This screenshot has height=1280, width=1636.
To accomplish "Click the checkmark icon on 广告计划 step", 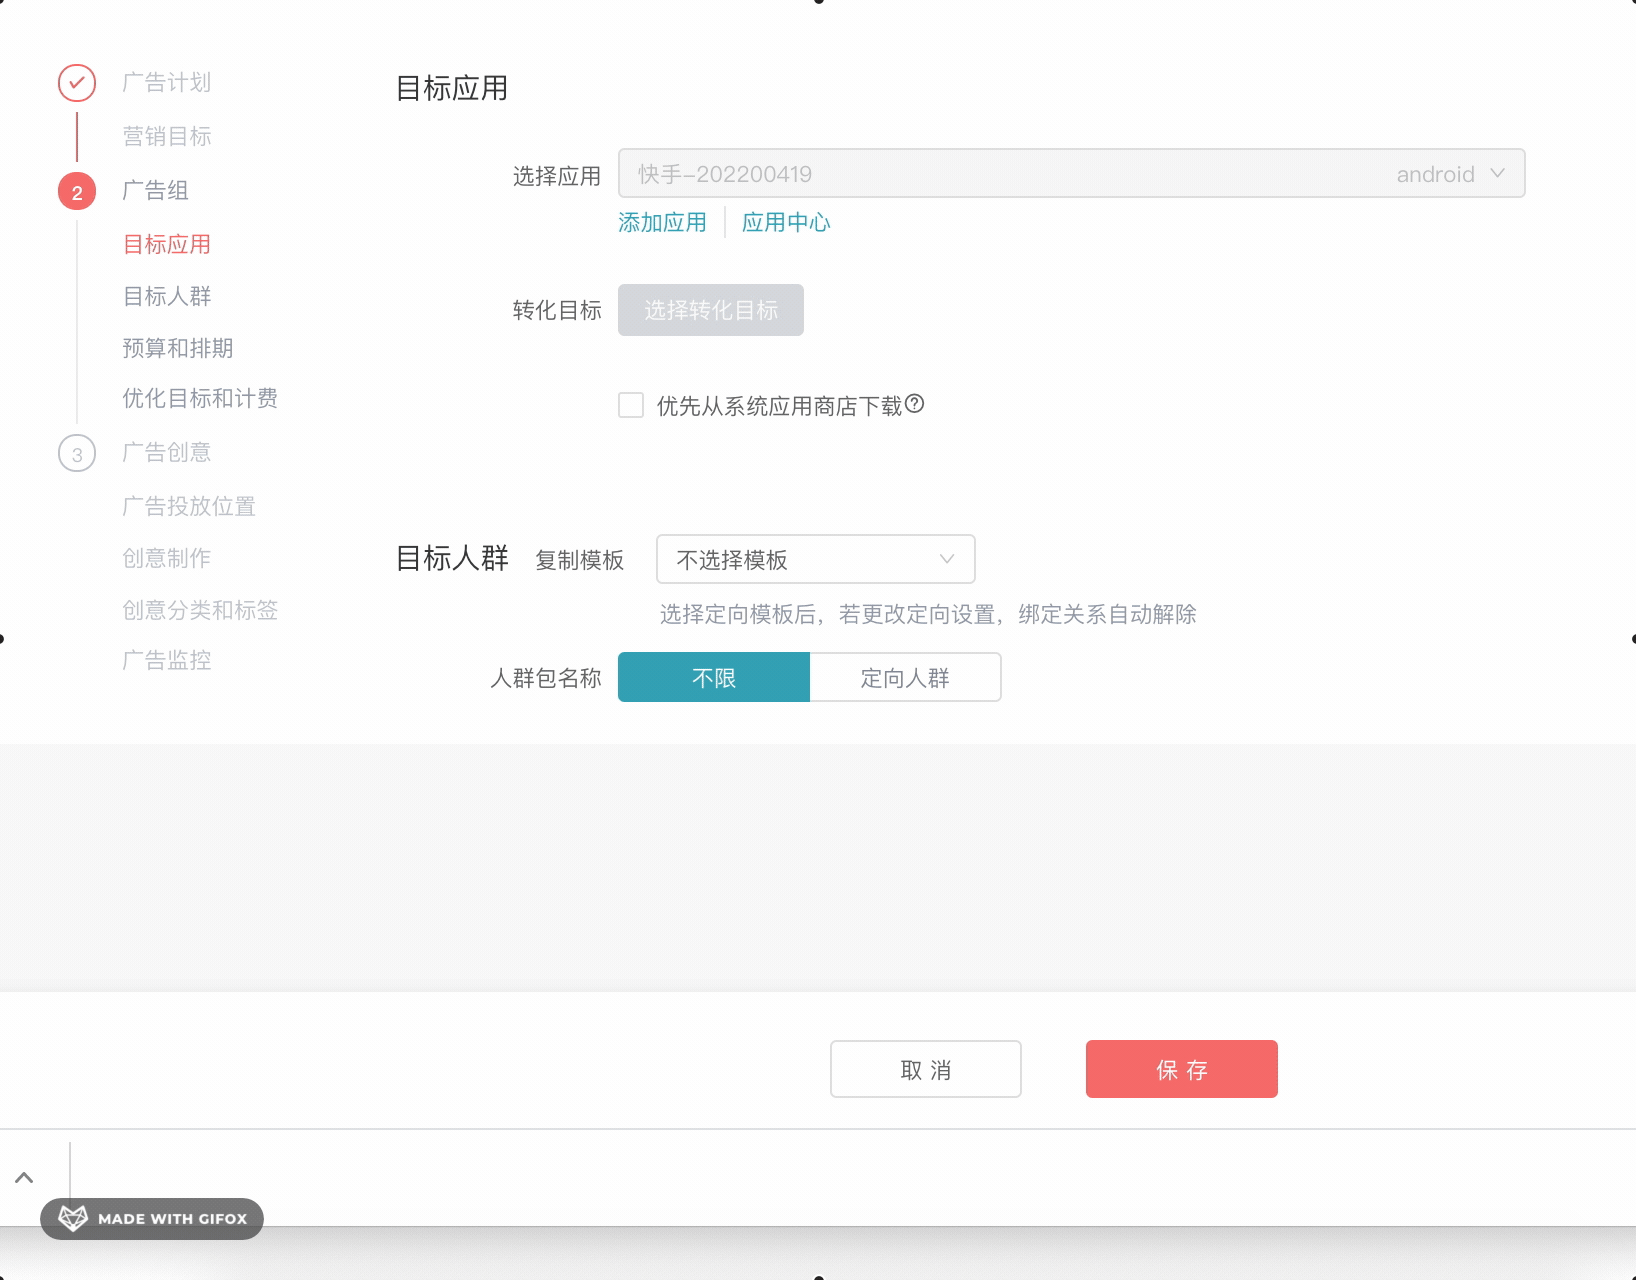I will pyautogui.click(x=76, y=82).
